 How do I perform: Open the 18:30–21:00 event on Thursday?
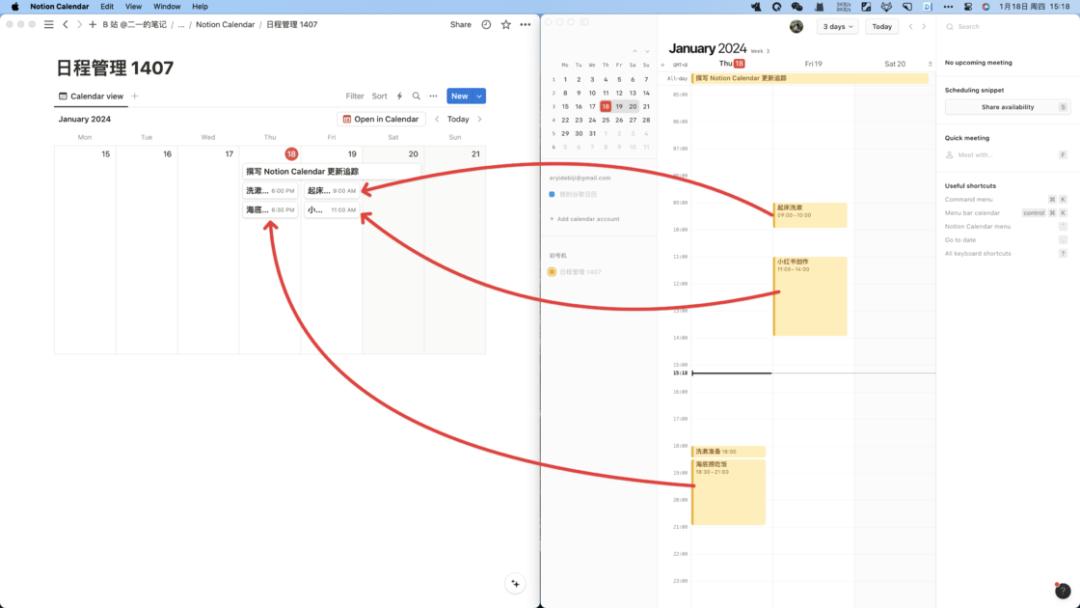pos(729,492)
